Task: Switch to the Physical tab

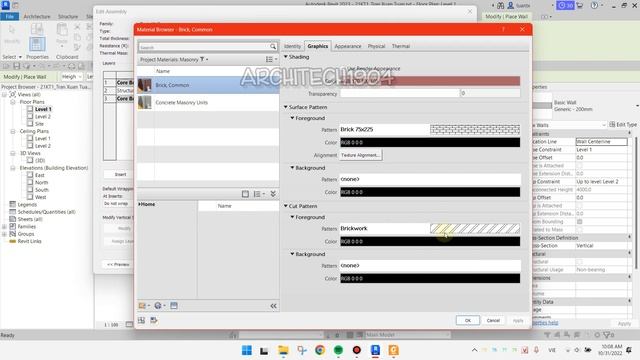Action: 376,46
